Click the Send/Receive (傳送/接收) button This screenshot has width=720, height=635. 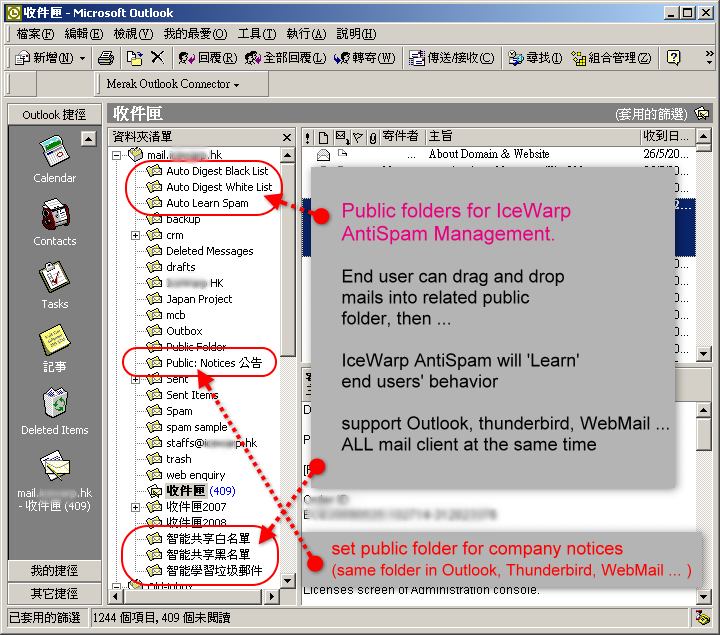(451, 58)
